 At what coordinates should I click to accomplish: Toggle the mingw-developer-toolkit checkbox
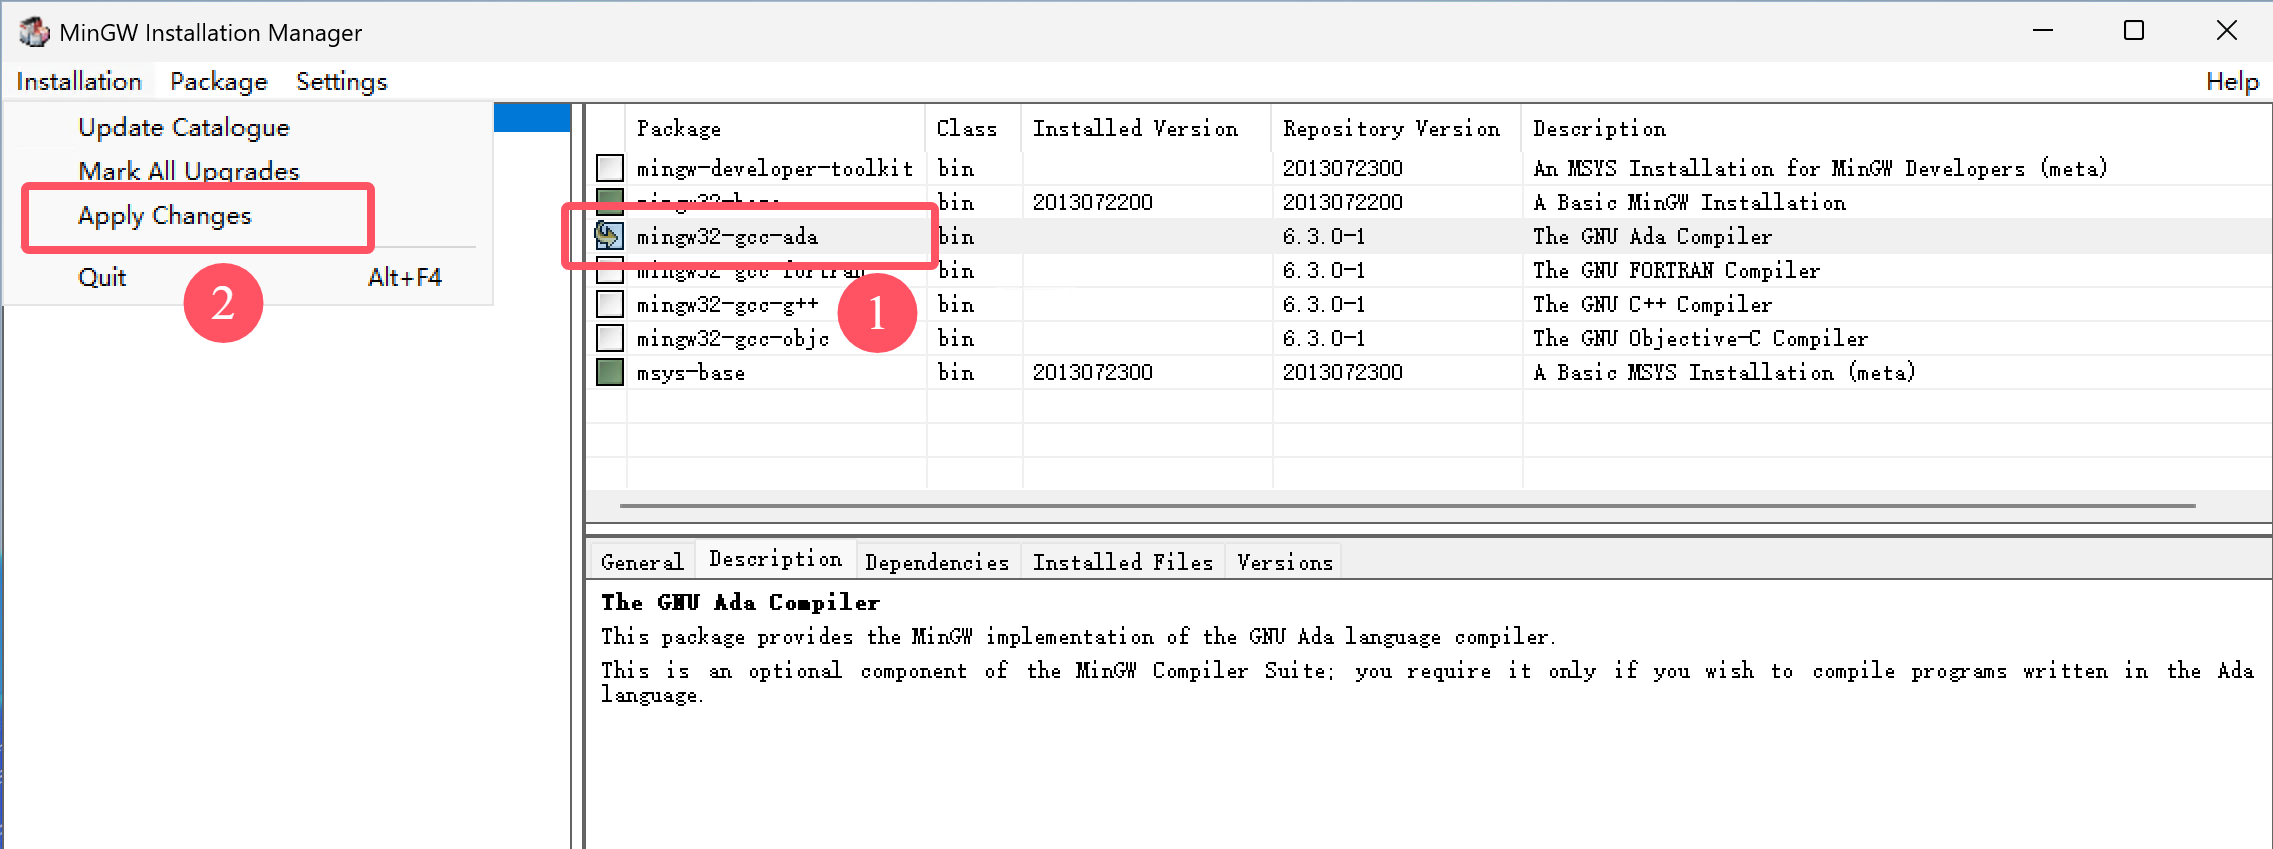point(609,168)
